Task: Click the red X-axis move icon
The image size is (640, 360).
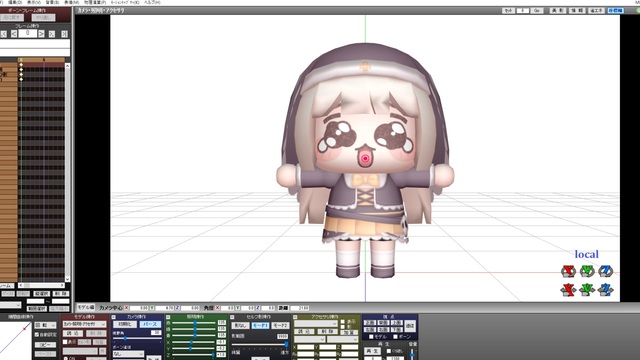Action: coord(568,289)
